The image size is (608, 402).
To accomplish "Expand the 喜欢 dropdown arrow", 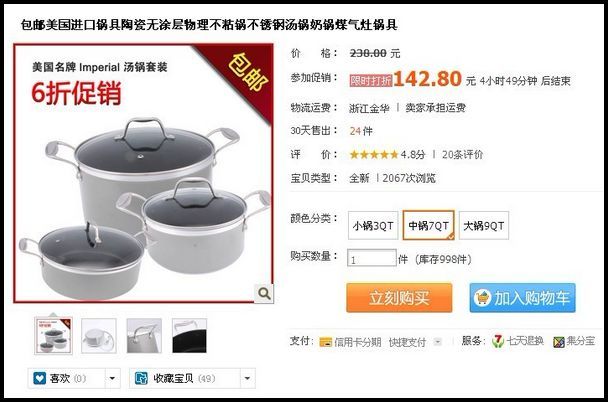I will (x=112, y=378).
